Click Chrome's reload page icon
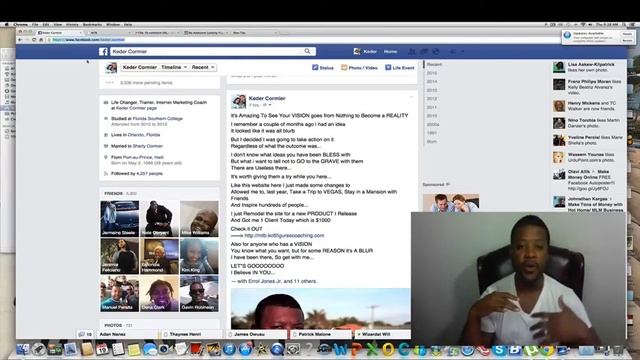The height and width of the screenshot is (360, 640). coord(34,40)
